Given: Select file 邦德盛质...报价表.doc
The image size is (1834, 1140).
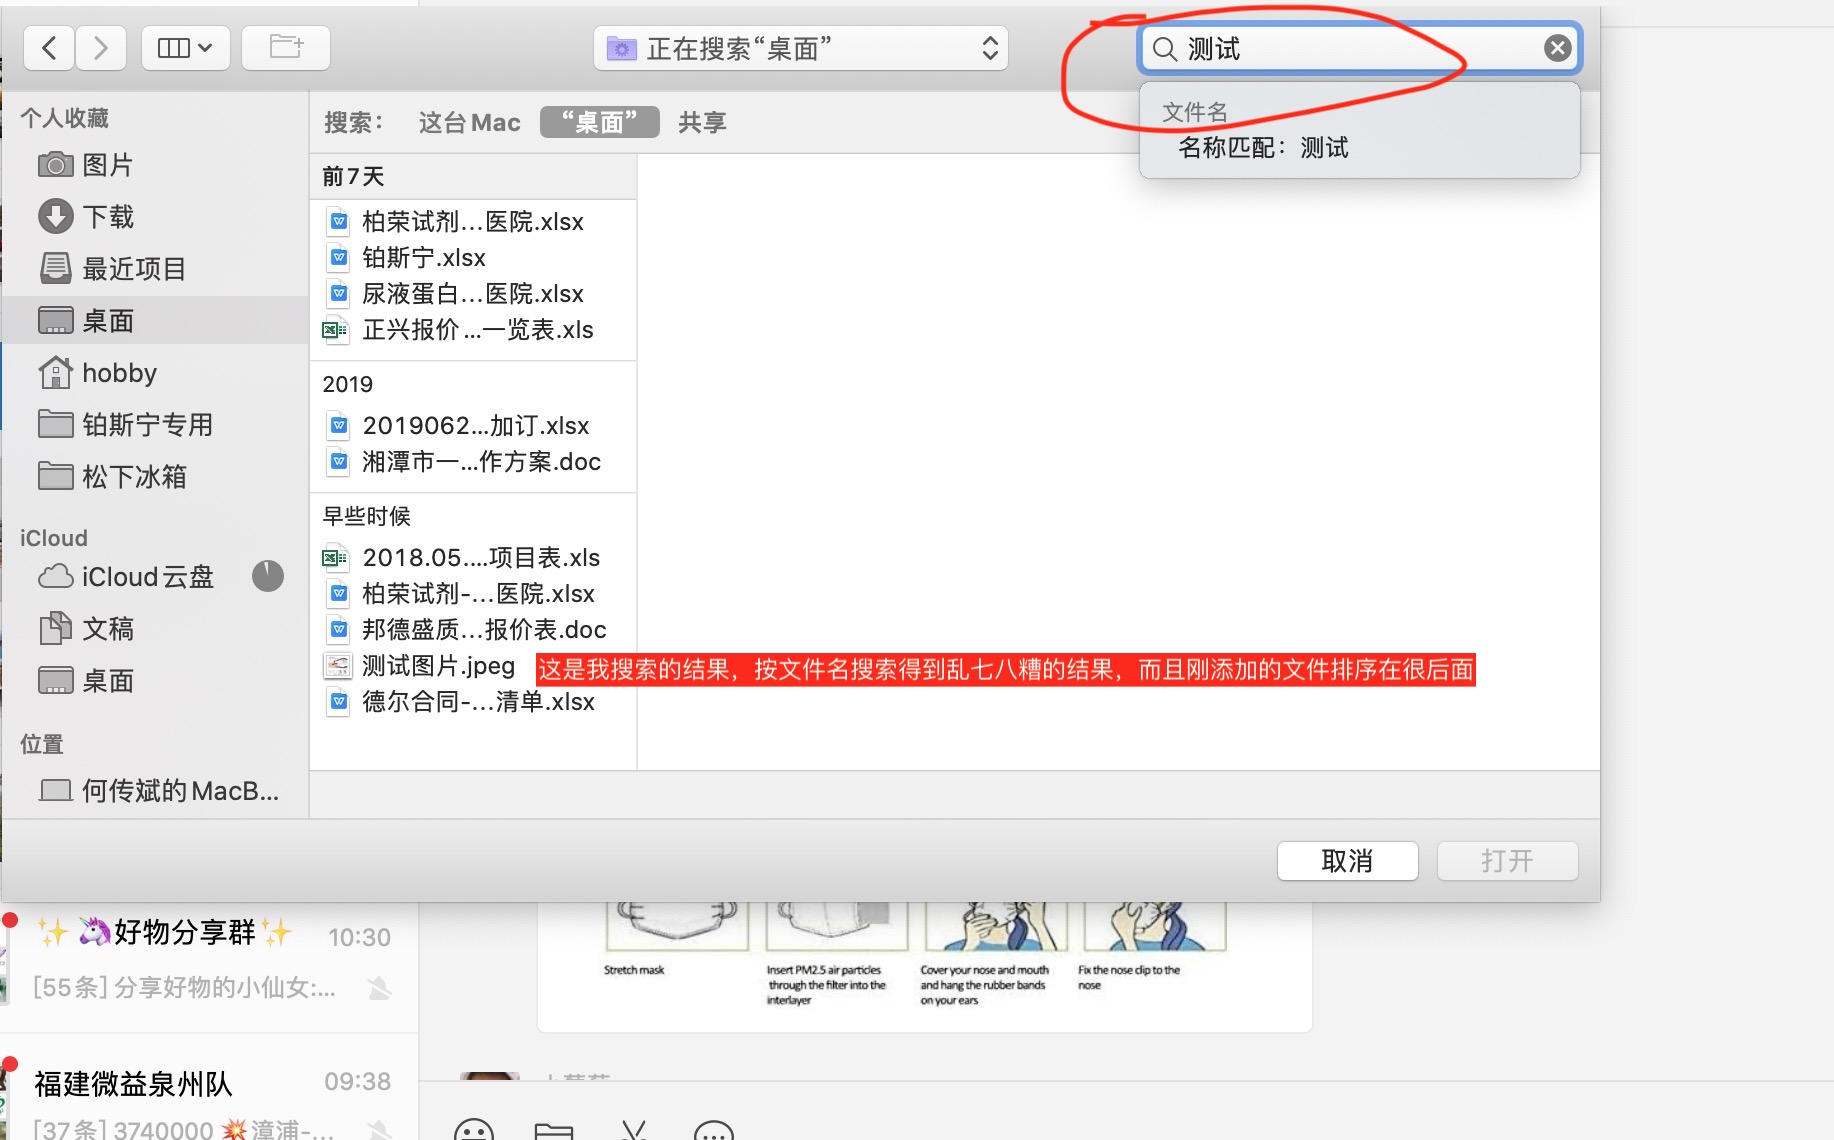Looking at the screenshot, I should coord(473,630).
